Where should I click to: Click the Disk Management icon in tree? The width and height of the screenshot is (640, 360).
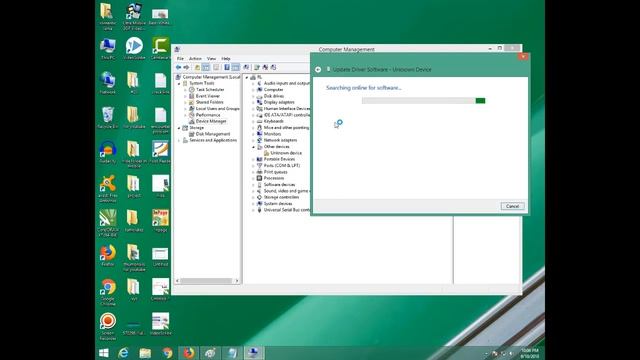pos(191,134)
